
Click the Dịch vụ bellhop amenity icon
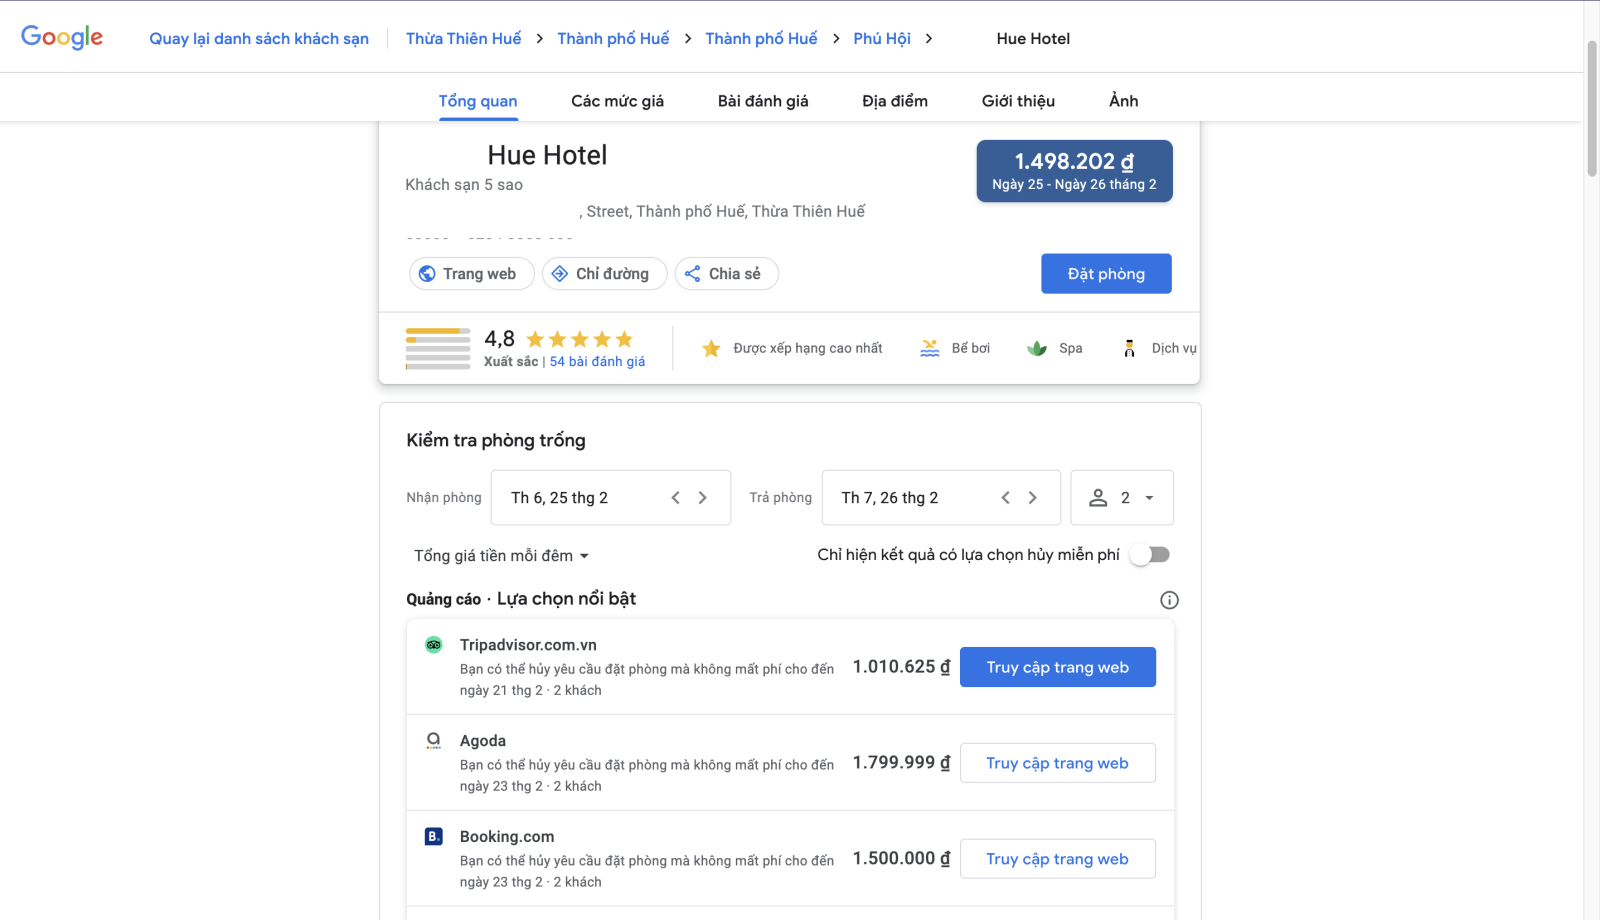pyautogui.click(x=1129, y=348)
